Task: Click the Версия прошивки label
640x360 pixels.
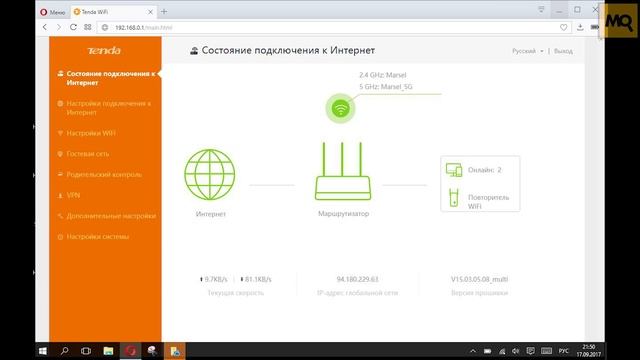Action: (480, 293)
